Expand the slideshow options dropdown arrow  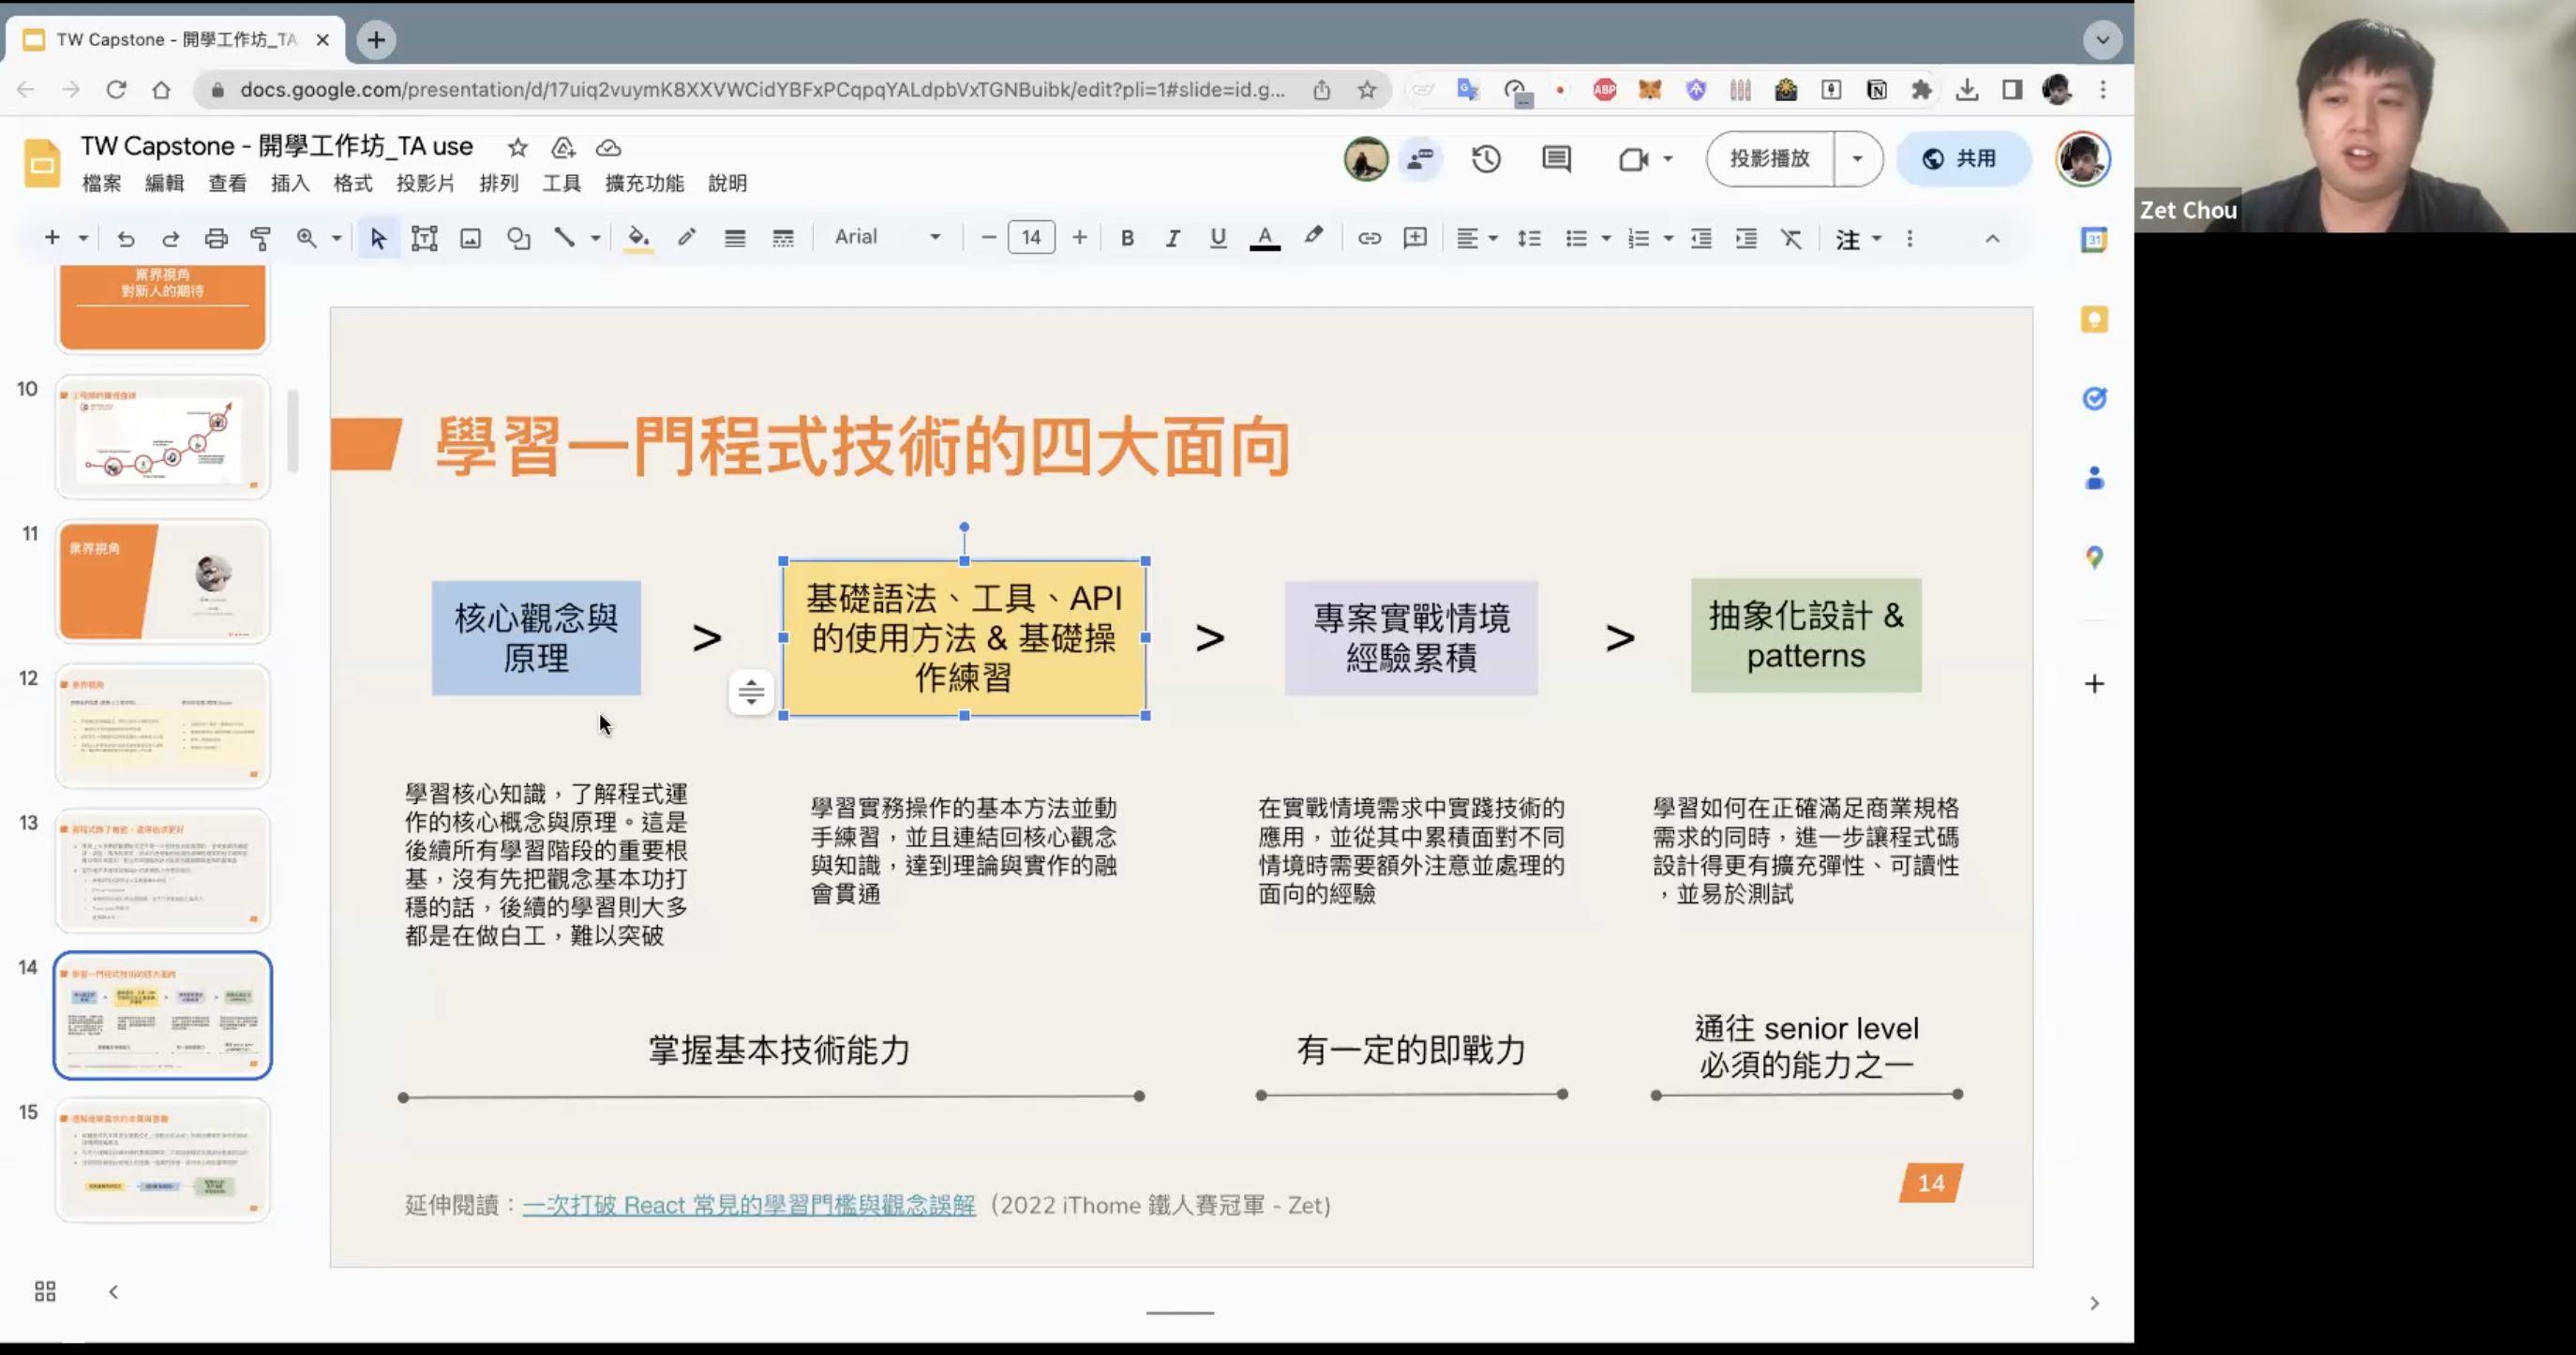click(x=1857, y=159)
